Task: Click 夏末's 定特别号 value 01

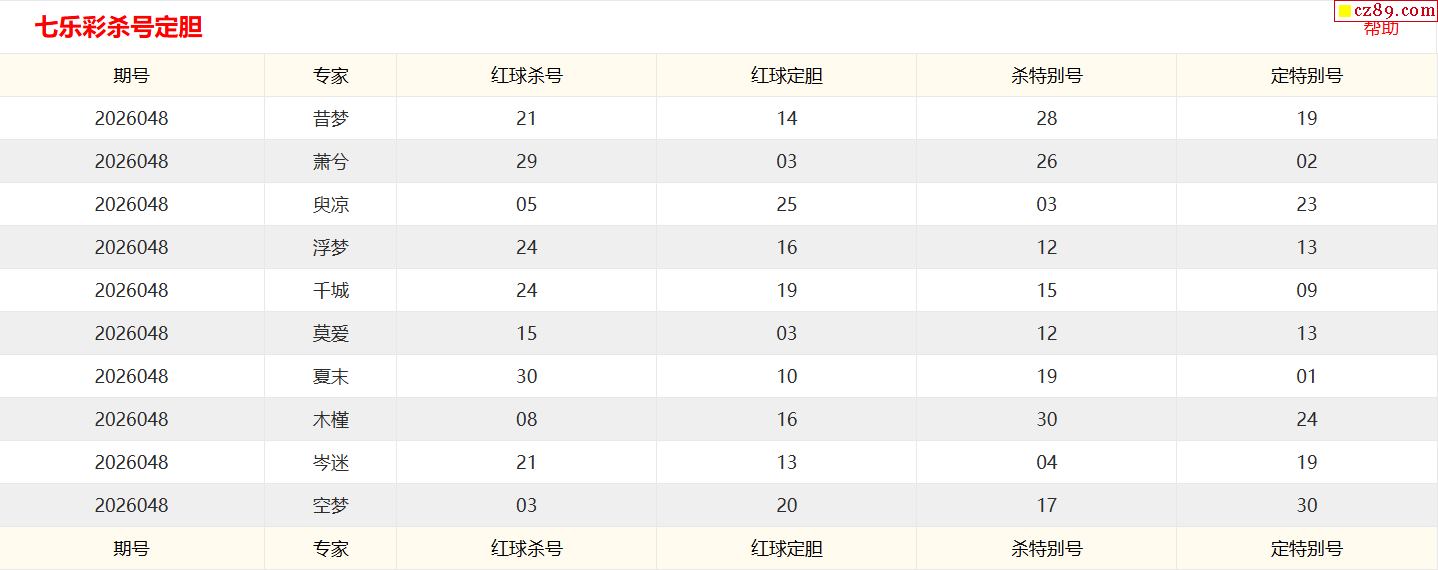Action: click(x=1306, y=377)
